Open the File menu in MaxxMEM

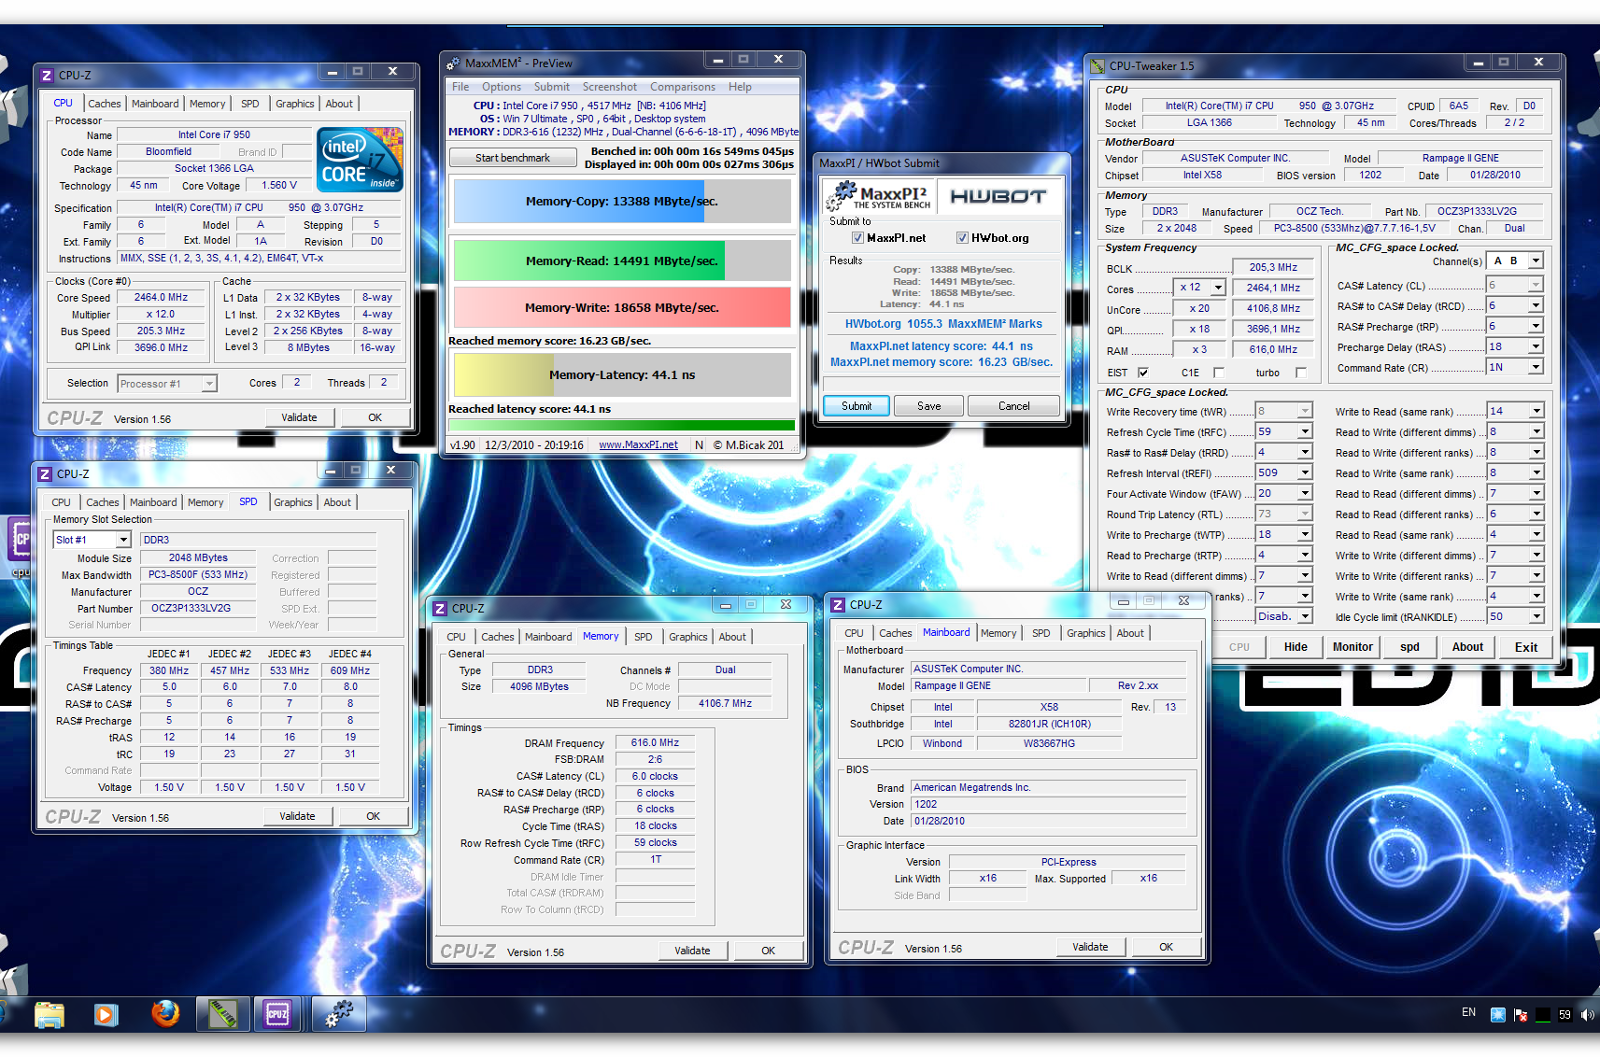pyautogui.click(x=460, y=87)
